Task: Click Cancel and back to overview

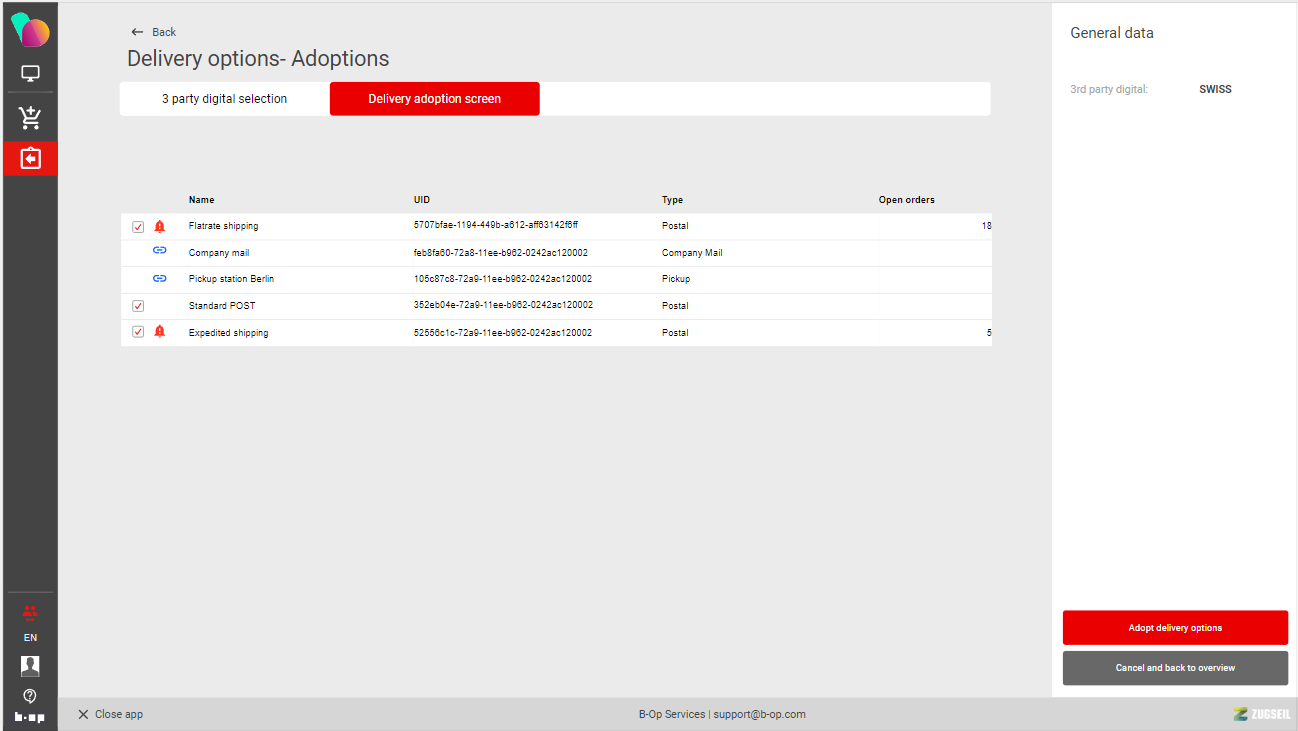Action: [1175, 668]
